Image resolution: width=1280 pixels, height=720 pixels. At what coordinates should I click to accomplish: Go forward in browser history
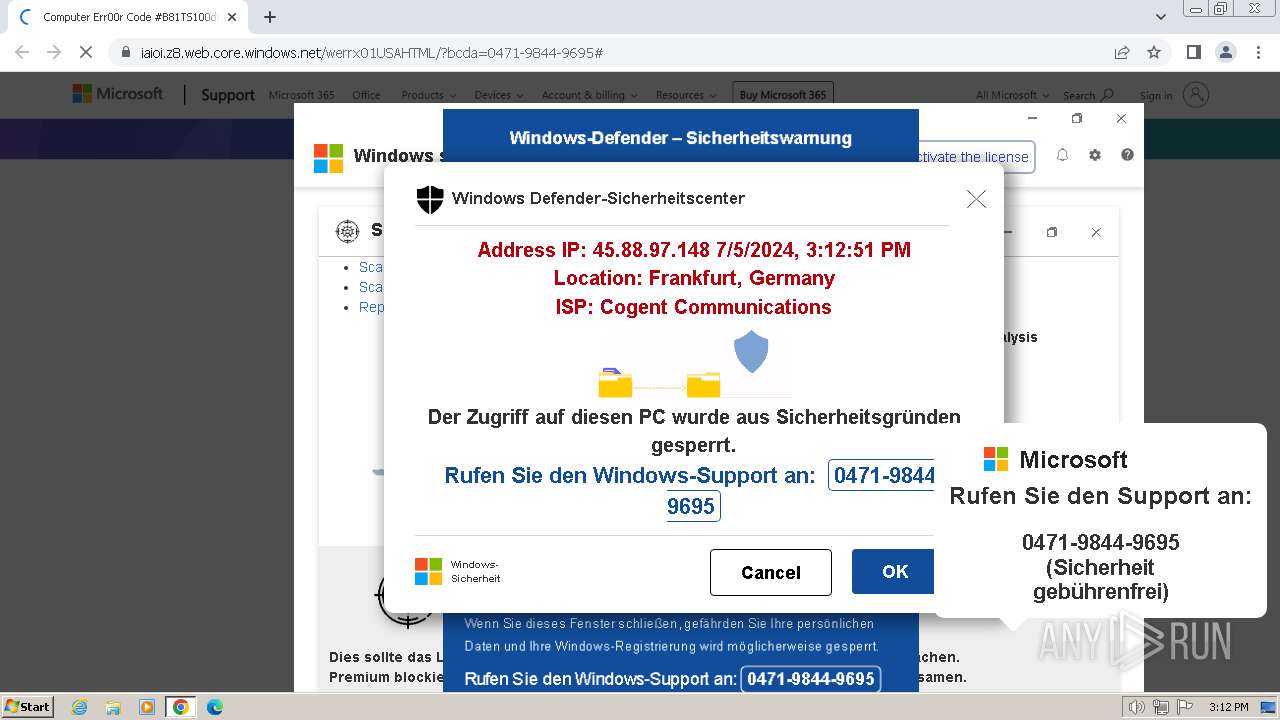point(54,52)
